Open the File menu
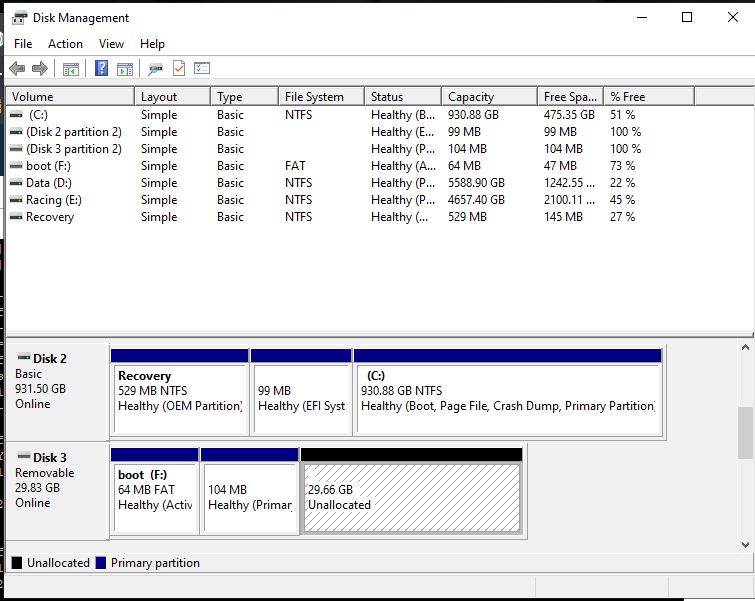The image size is (755, 601). (23, 44)
